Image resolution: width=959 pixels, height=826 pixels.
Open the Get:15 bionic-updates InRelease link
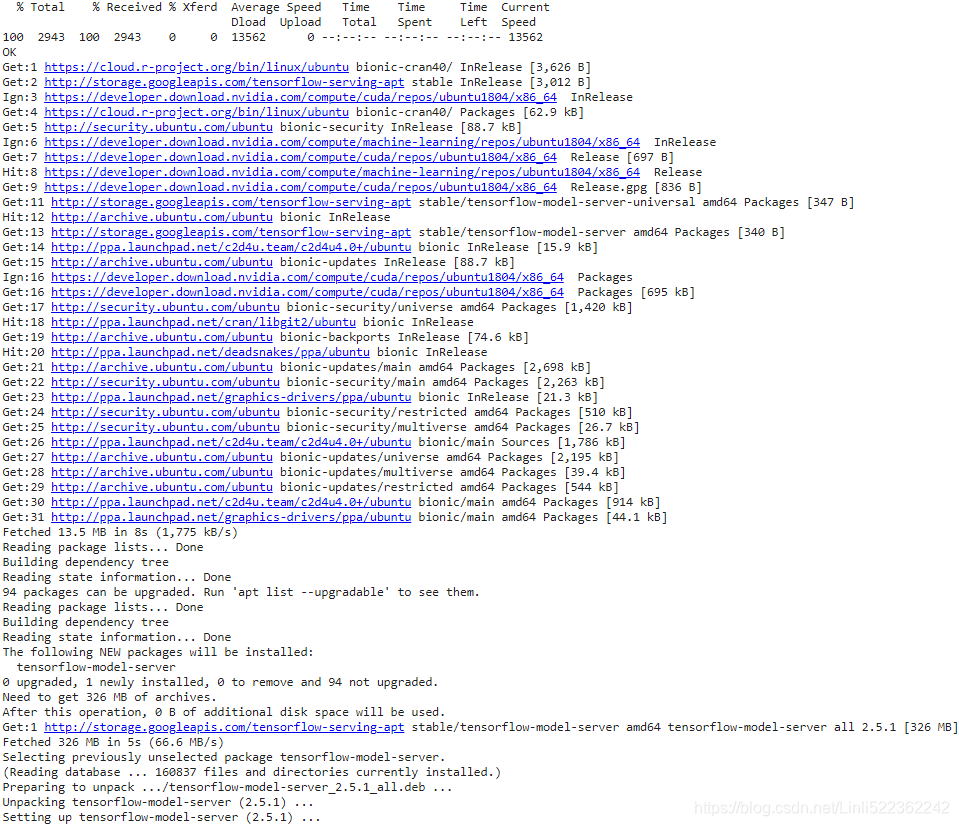[161, 262]
